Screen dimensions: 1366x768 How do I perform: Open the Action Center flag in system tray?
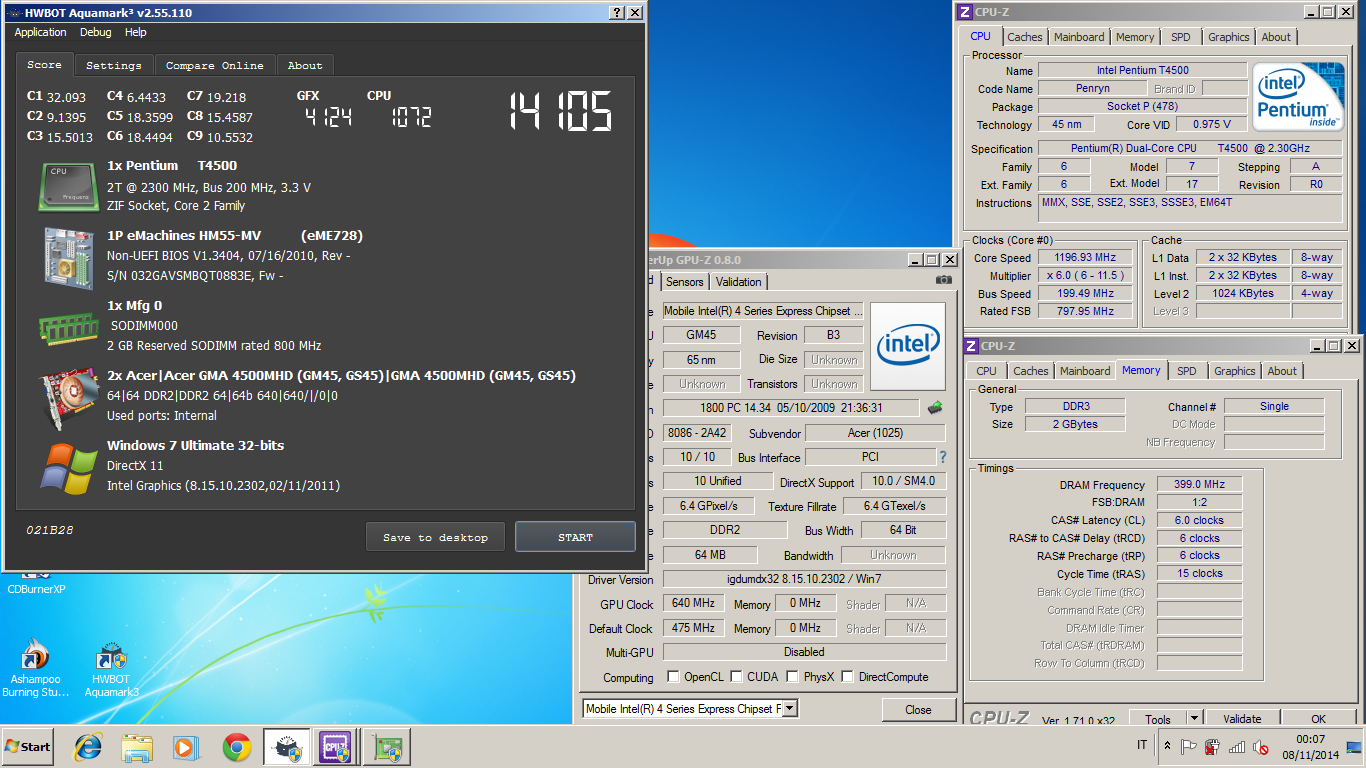(x=1189, y=746)
